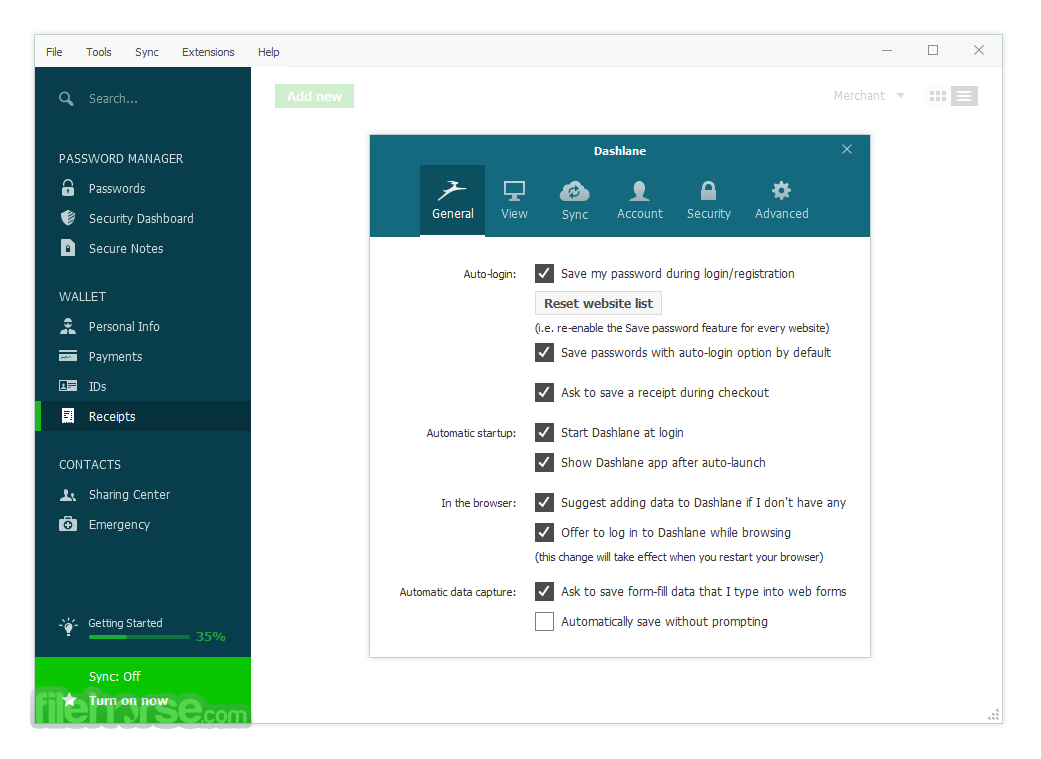Select the View tab label
Screen dimensions: 1041x759
(x=515, y=214)
